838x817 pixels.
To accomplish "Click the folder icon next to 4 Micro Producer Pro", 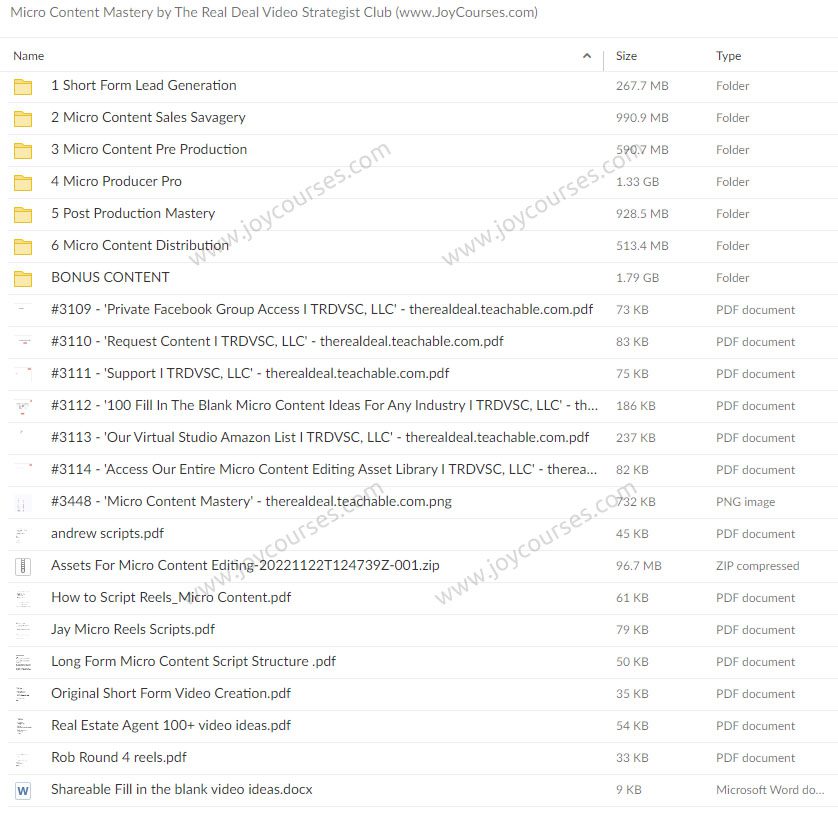I will (23, 183).
